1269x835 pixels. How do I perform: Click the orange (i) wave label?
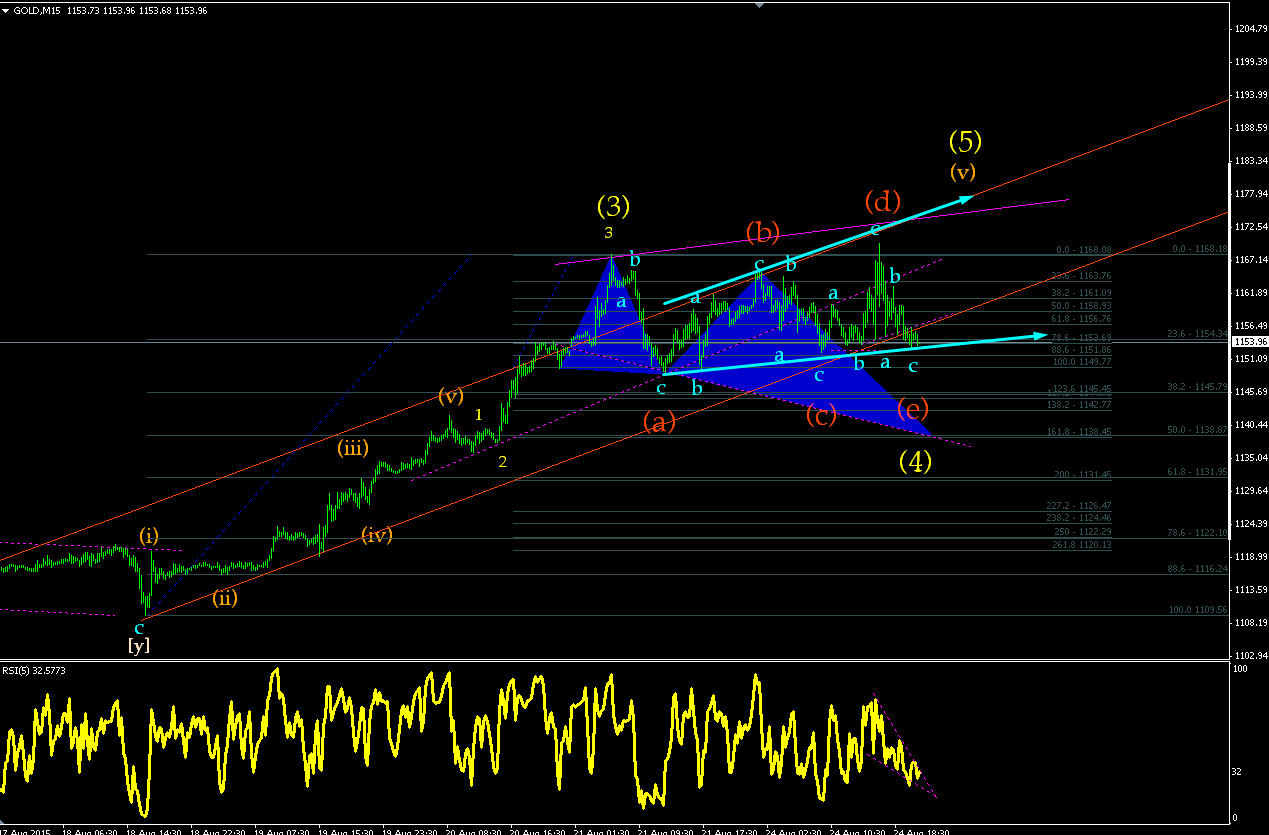[149, 535]
